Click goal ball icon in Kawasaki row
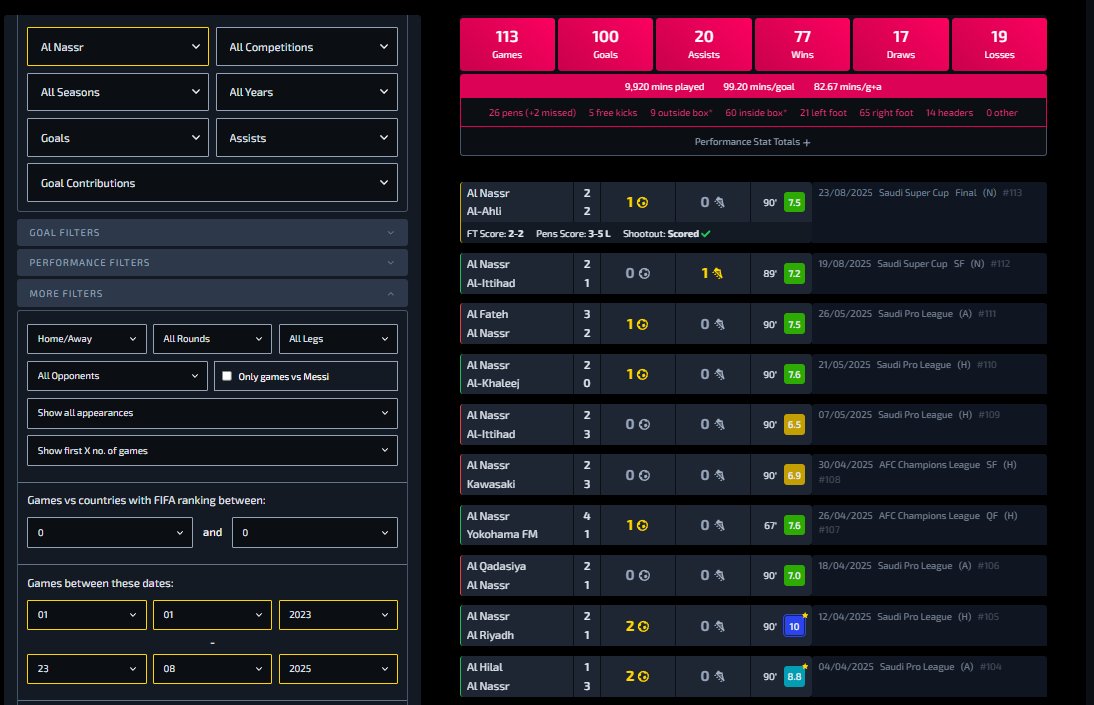Viewport: 1094px width, 705px height. click(645, 475)
